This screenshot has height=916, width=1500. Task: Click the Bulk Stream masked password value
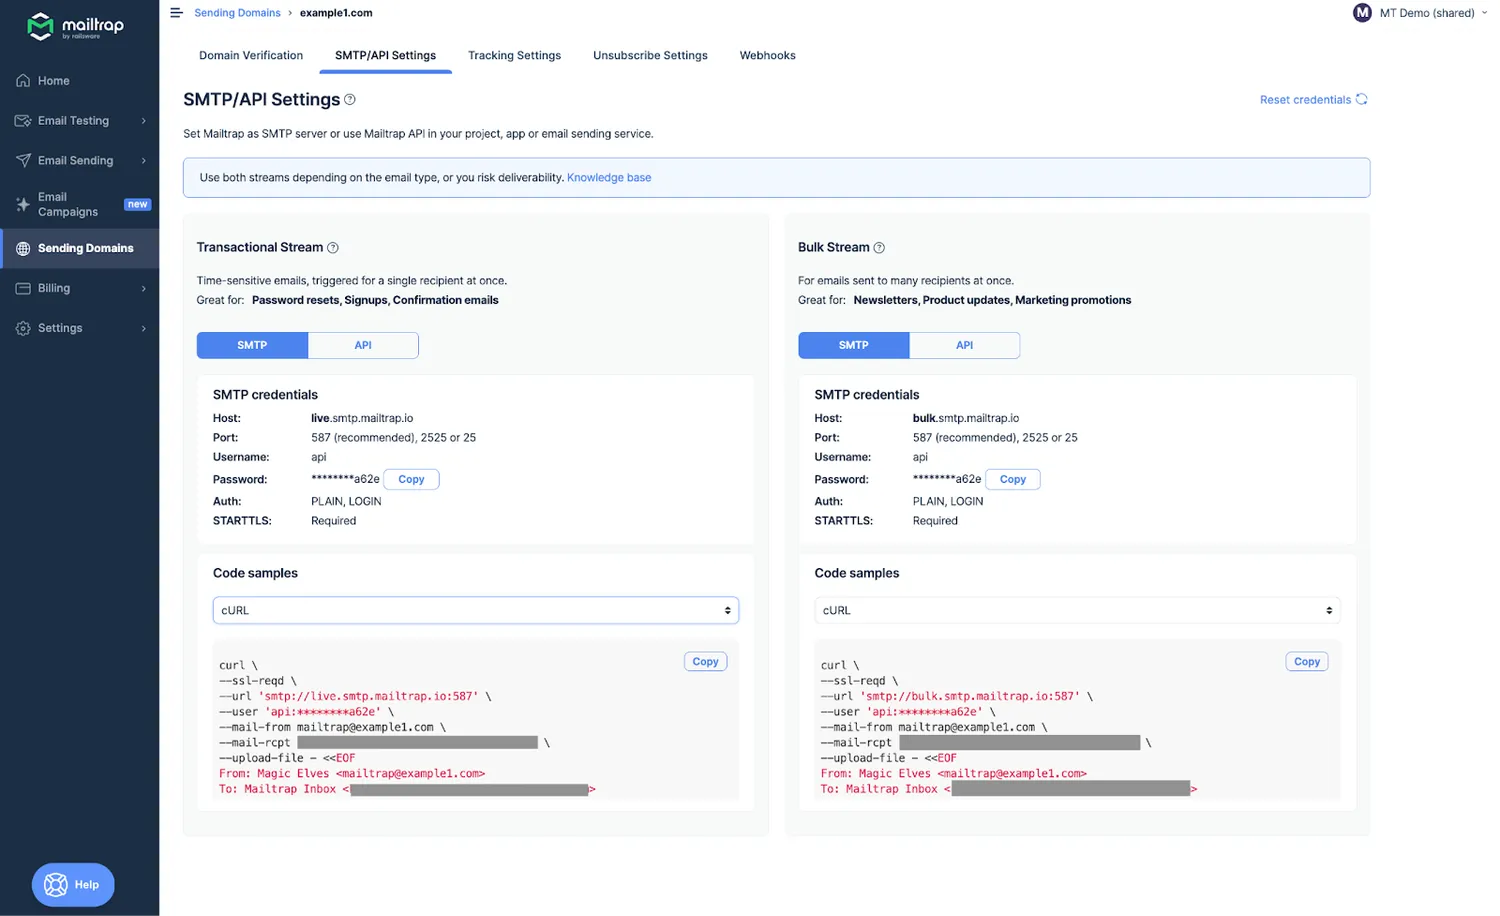(947, 480)
